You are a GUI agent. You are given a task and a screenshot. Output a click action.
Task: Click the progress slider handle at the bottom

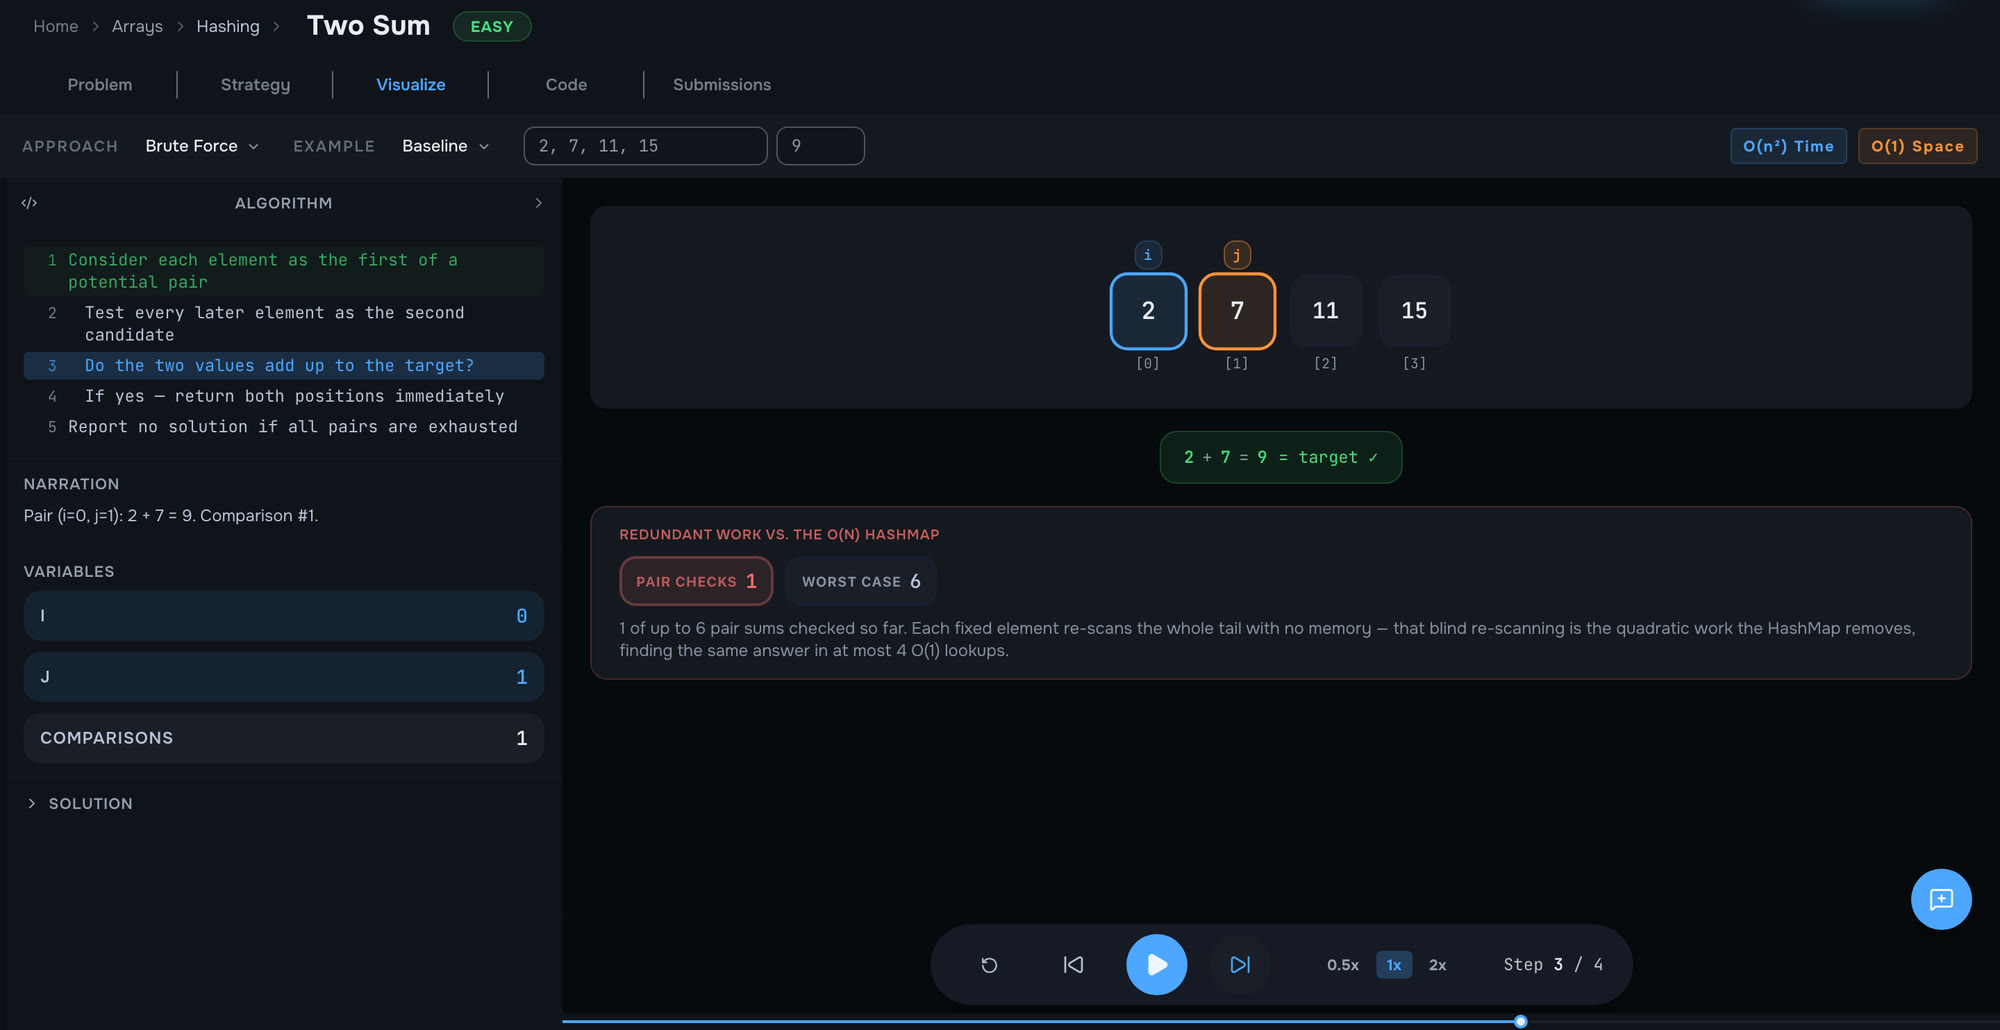pos(1520,1021)
